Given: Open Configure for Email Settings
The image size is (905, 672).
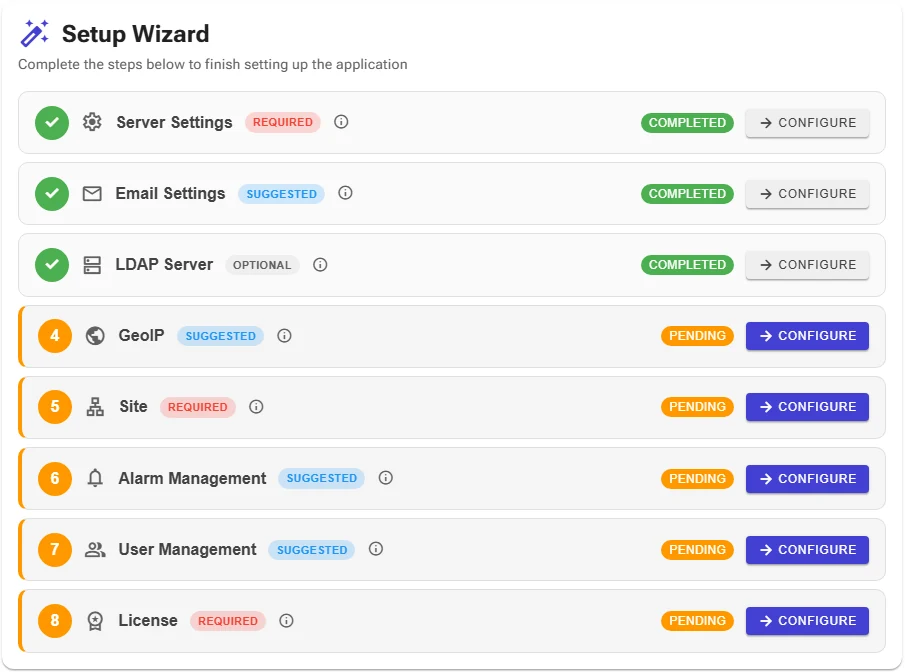Looking at the screenshot, I should 807,193.
